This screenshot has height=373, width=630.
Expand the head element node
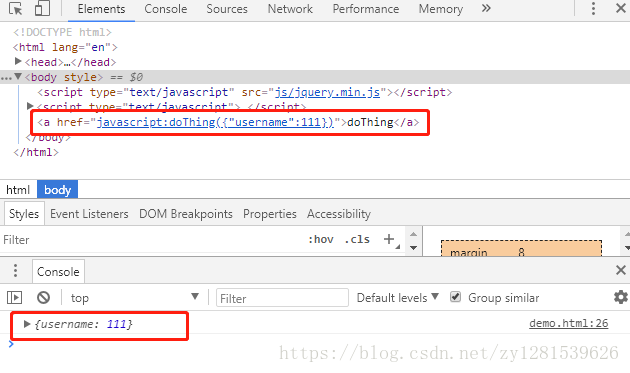[x=18, y=61]
